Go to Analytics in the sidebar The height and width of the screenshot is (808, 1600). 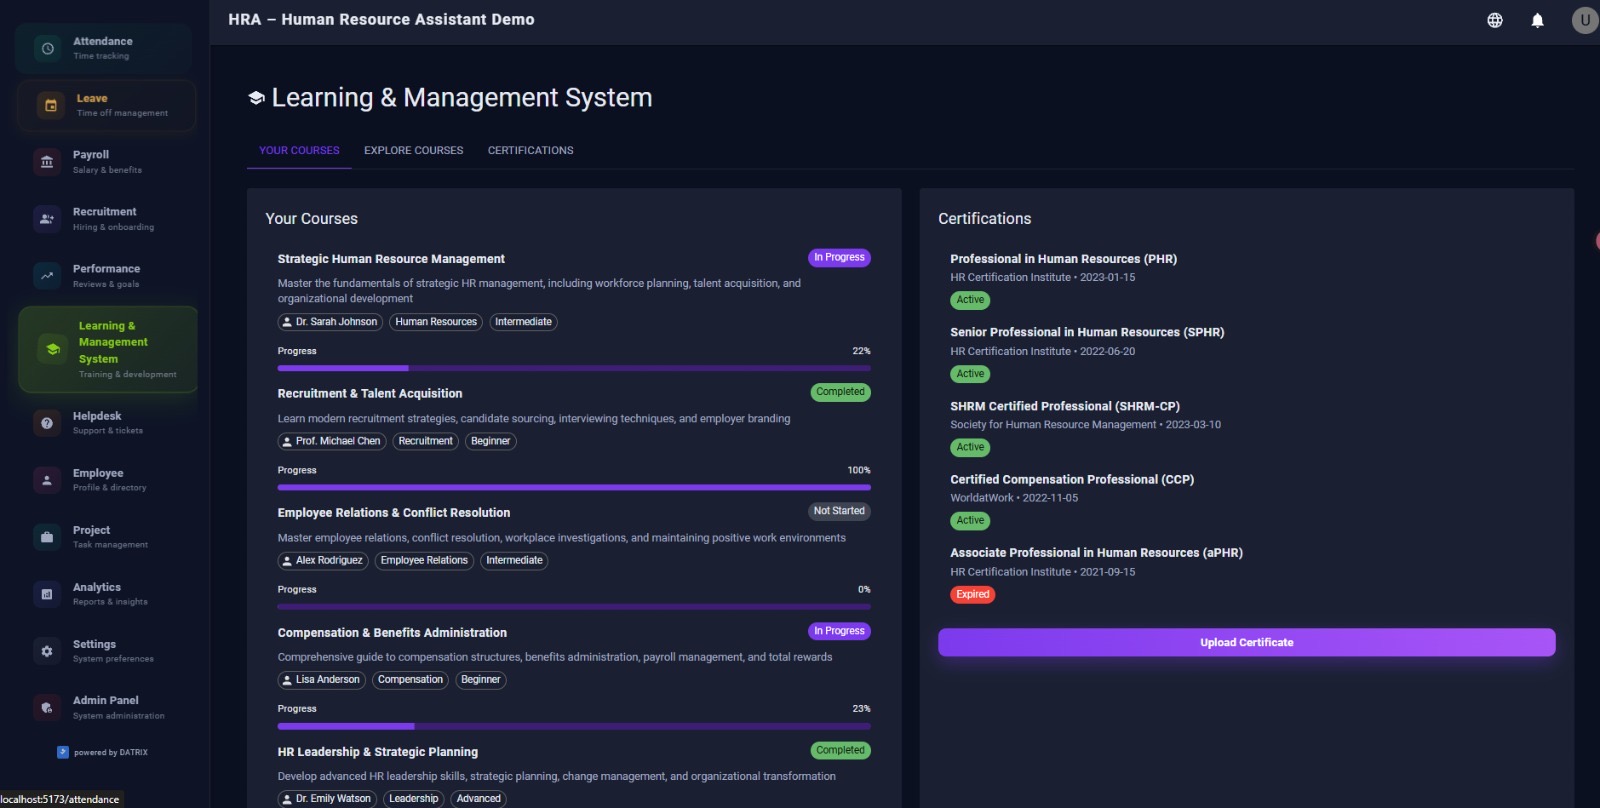tap(97, 594)
